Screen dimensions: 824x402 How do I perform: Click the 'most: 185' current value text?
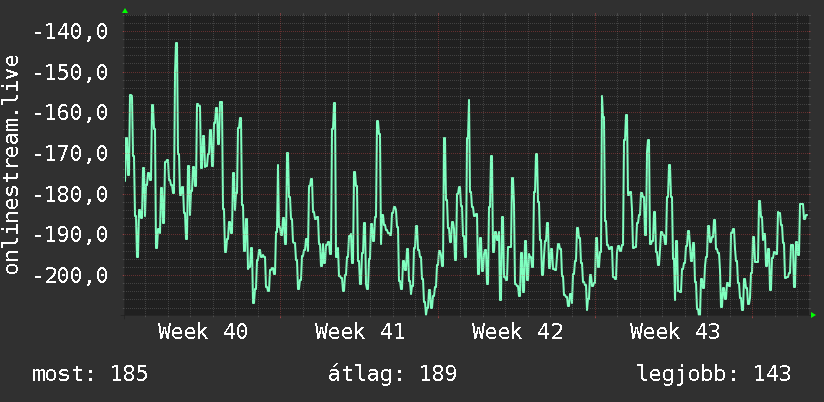[x=90, y=374]
